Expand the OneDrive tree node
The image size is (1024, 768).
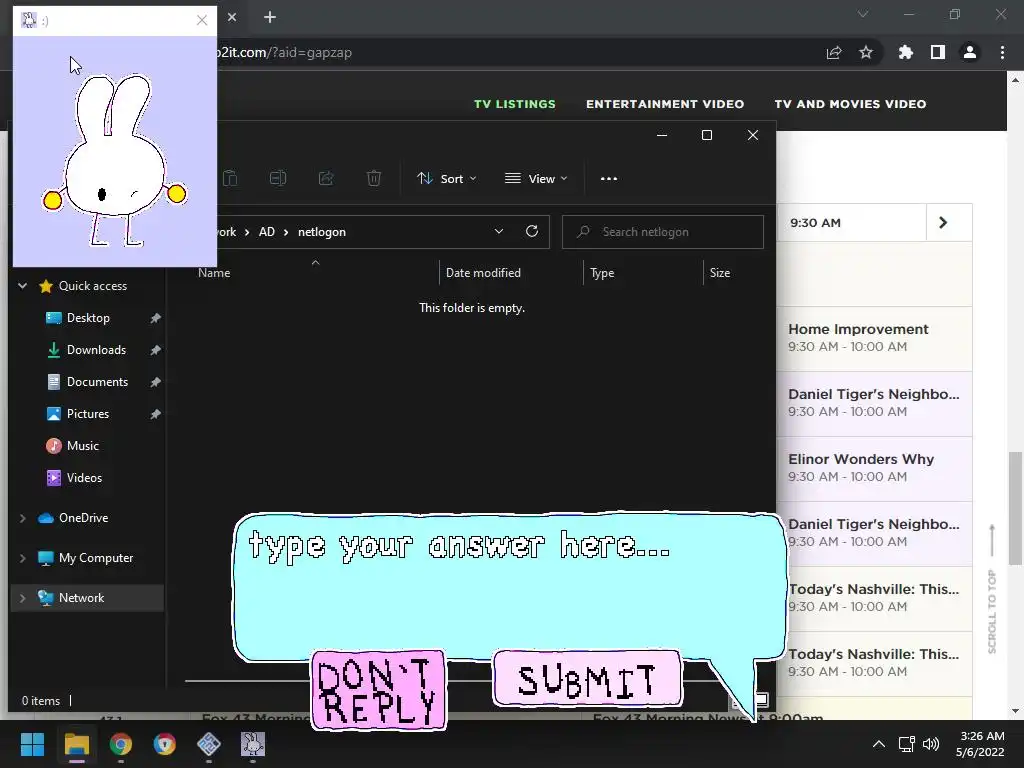[x=23, y=518]
